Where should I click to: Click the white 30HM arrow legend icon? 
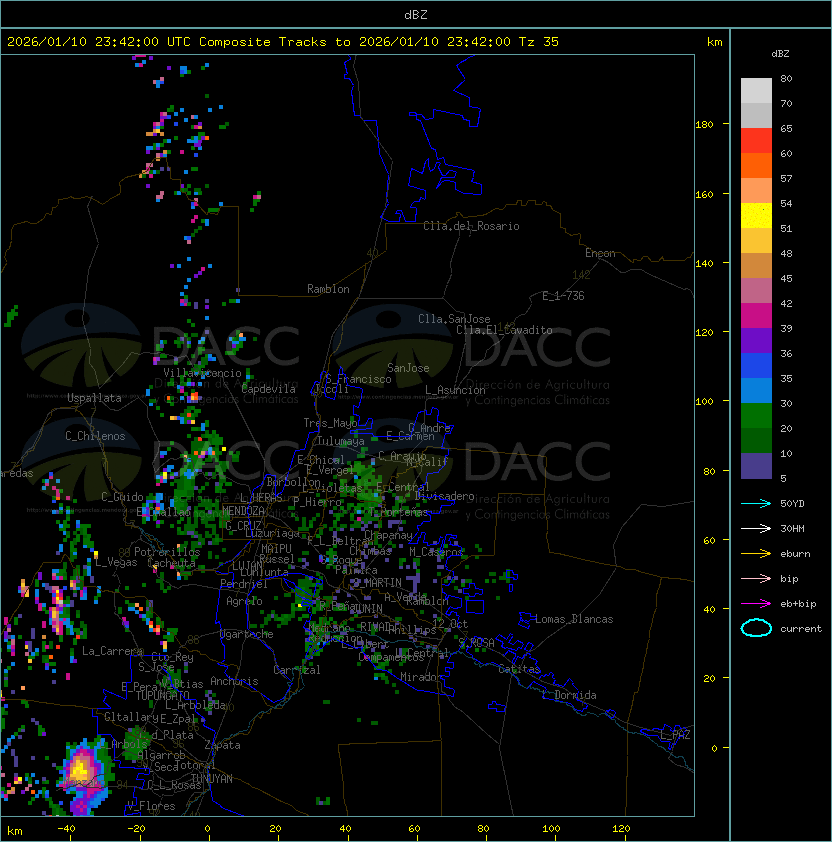pos(756,528)
